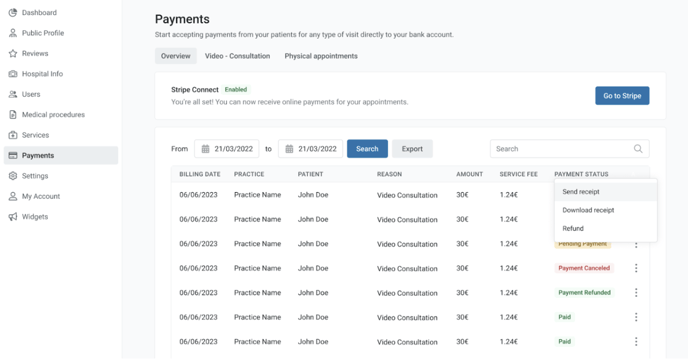Image resolution: width=688 pixels, height=360 pixels.
Task: Click the Payment Canceled status badge
Action: pos(584,268)
